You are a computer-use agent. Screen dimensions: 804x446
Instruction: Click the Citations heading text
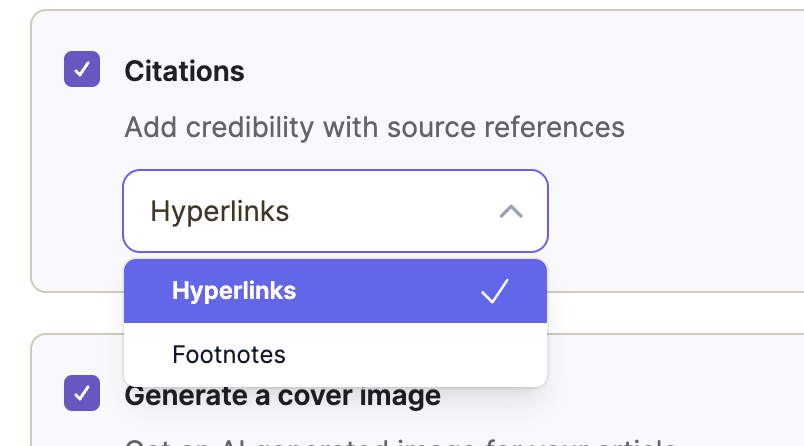[184, 71]
